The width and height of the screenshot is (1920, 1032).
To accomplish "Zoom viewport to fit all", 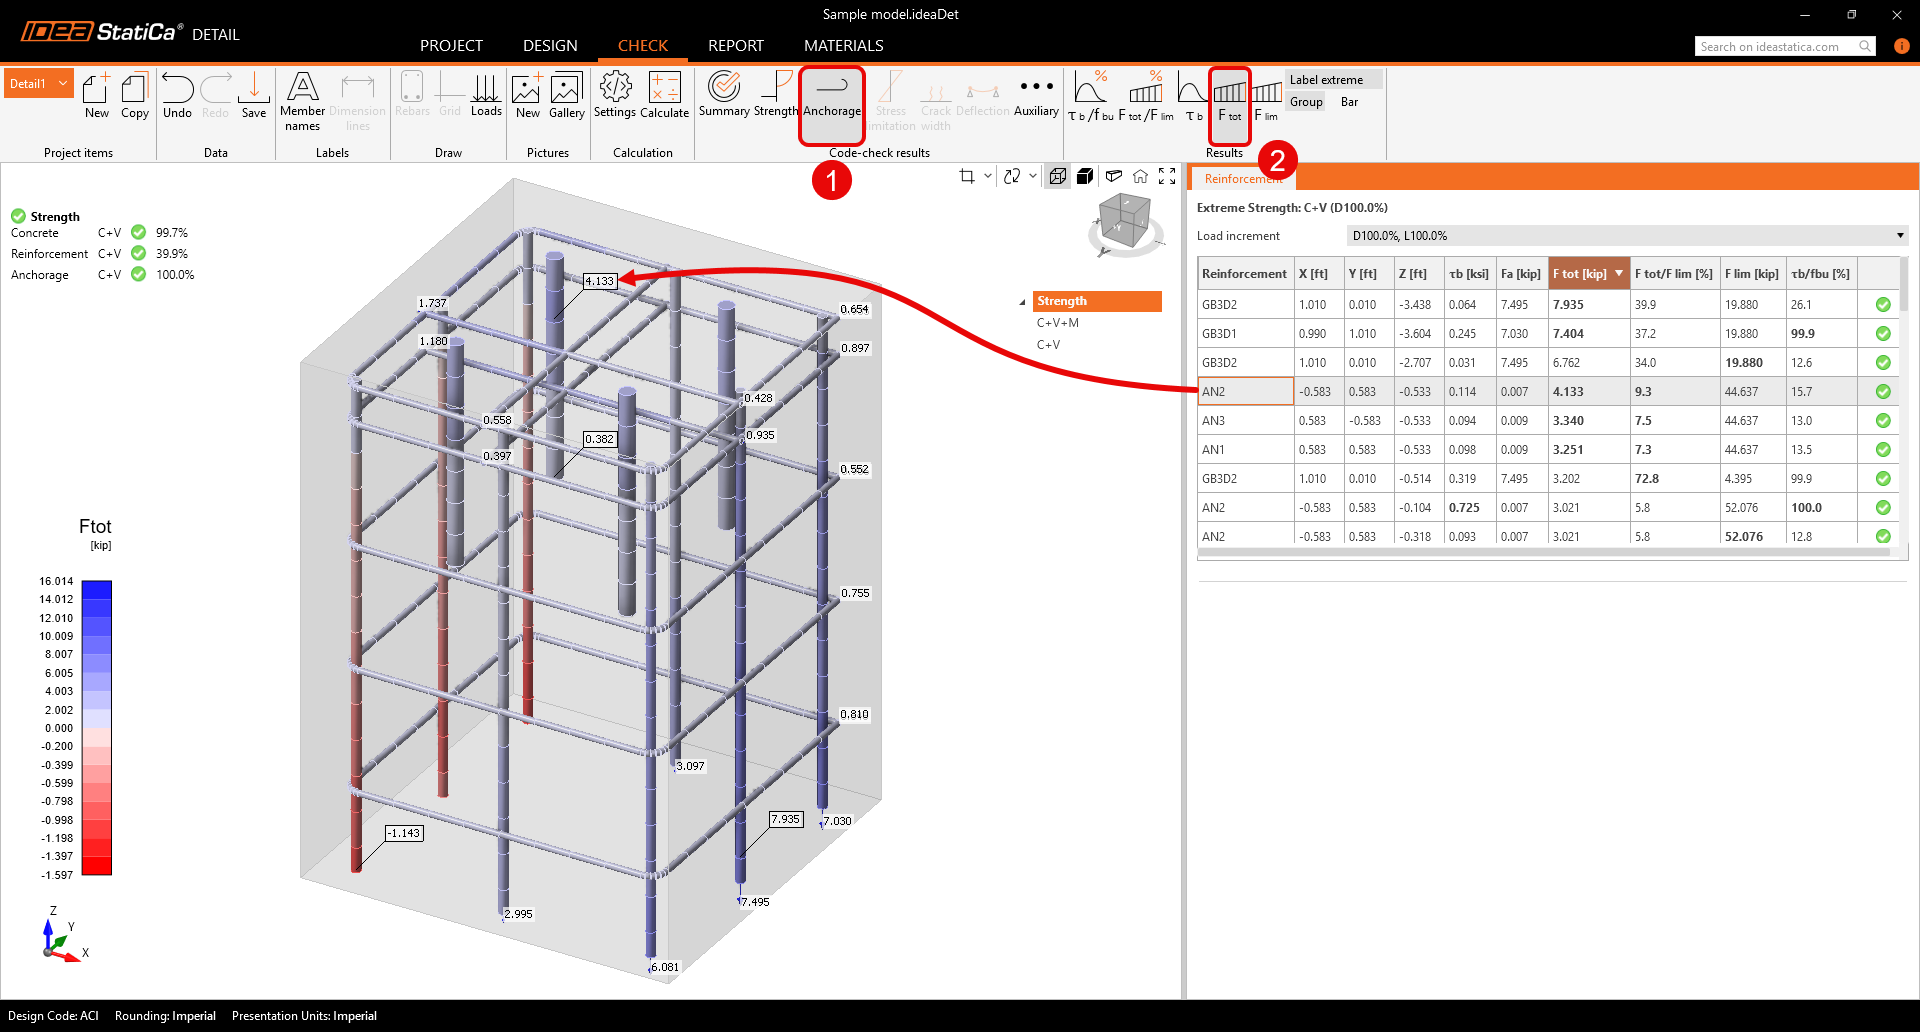I will [x=1167, y=176].
